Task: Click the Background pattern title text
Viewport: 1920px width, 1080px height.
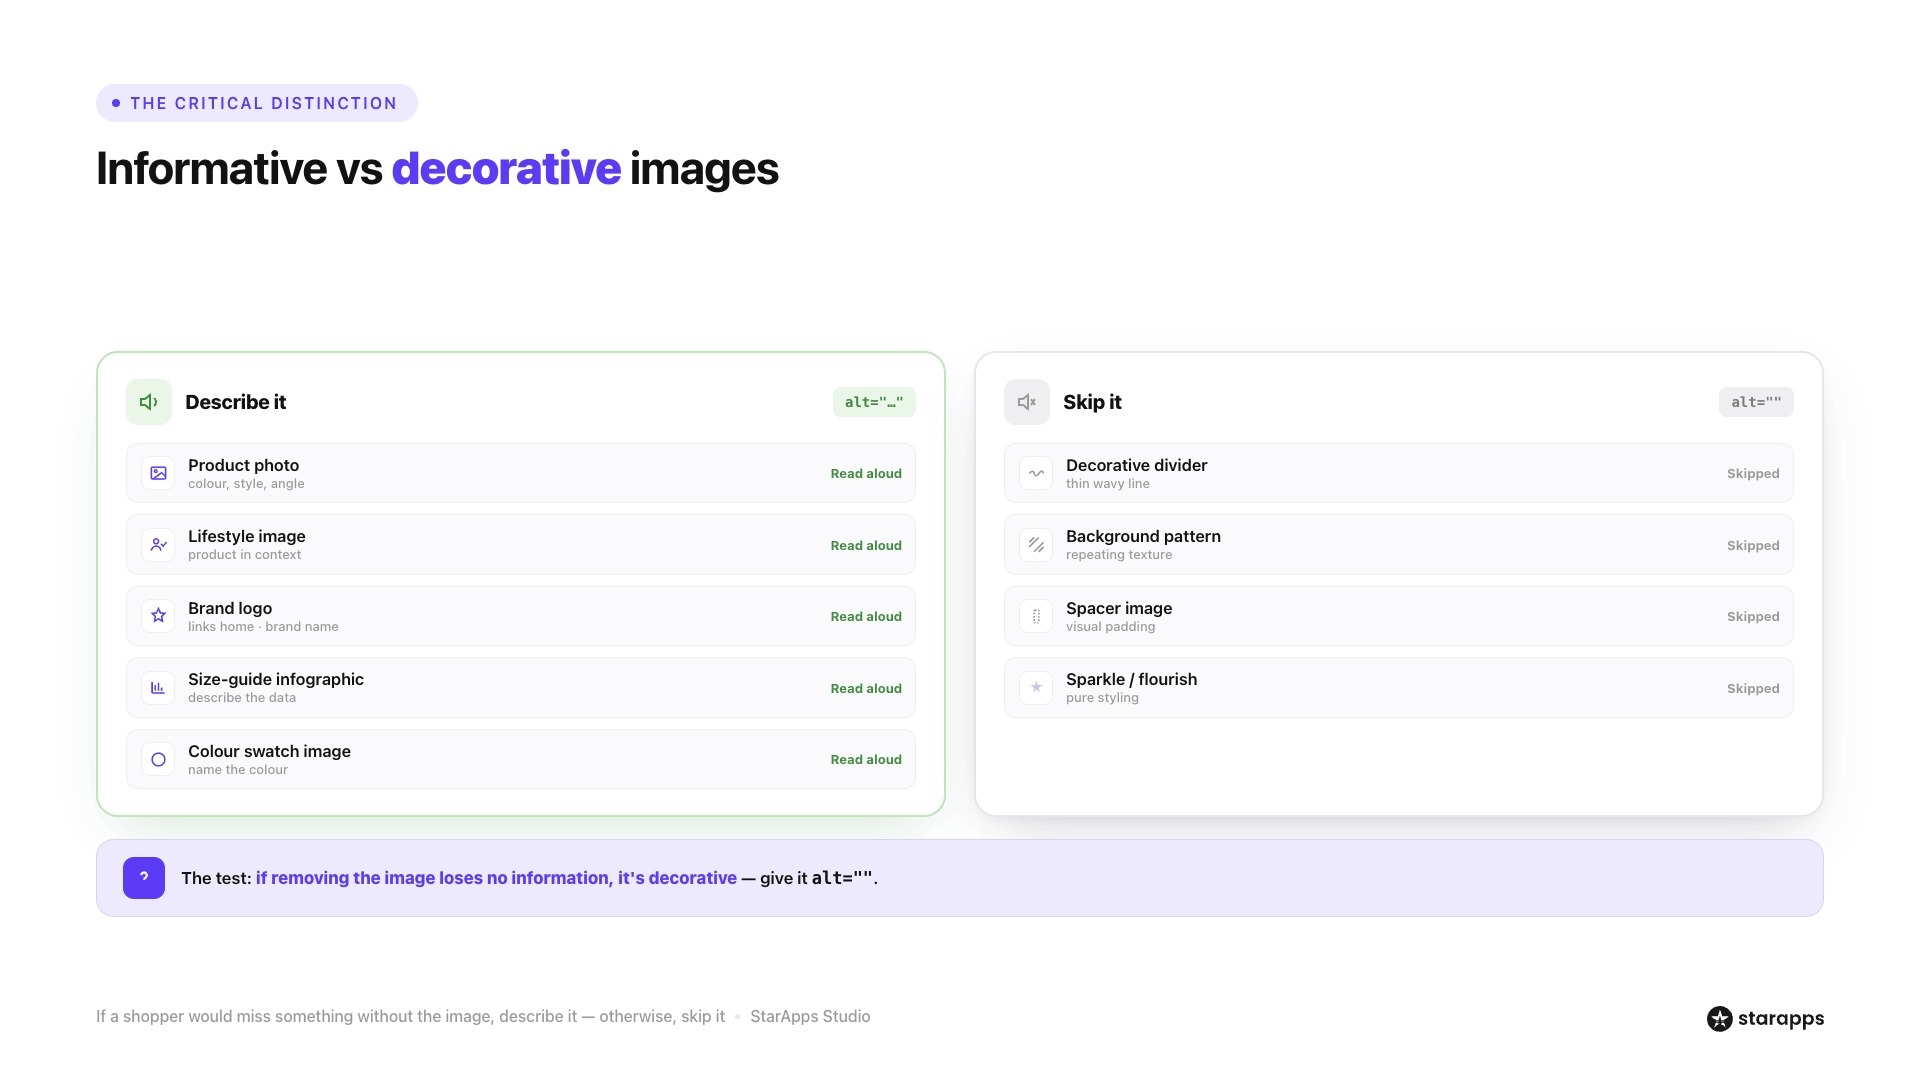Action: [x=1143, y=536]
